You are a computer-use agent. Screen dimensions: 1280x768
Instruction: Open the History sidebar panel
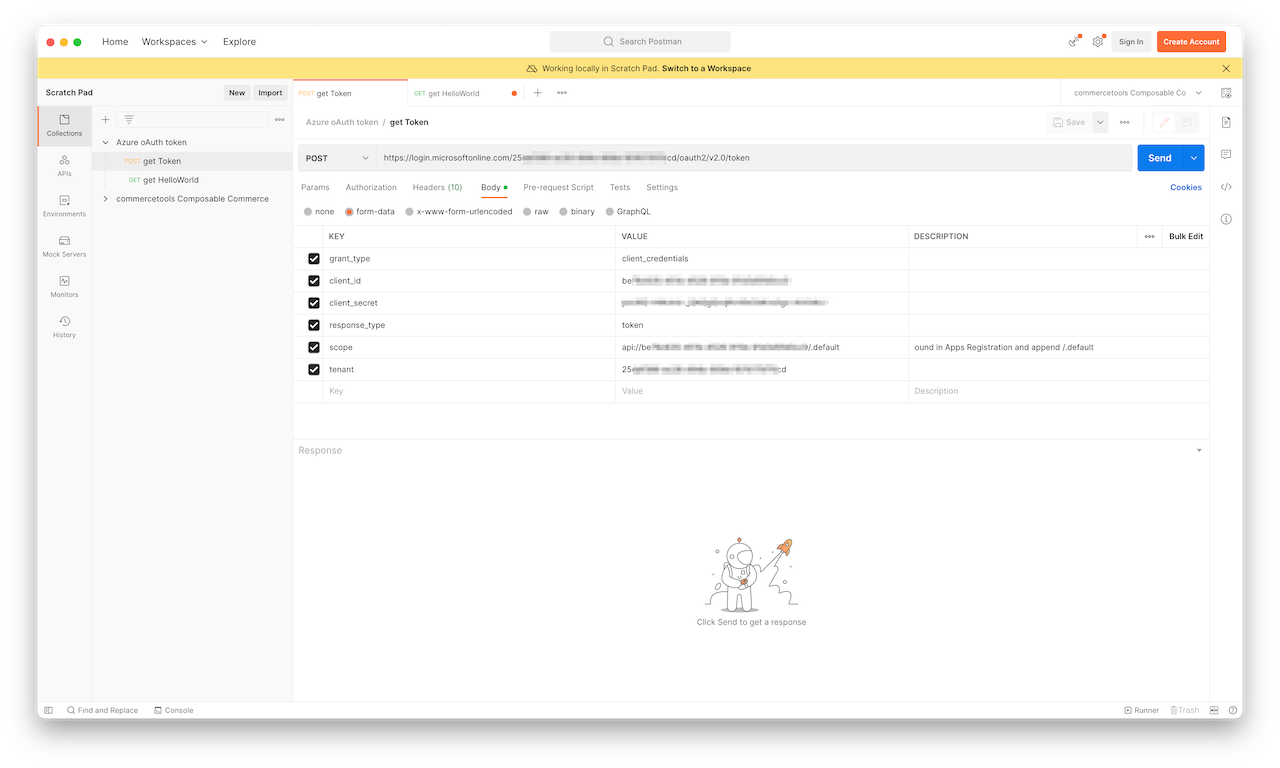click(x=64, y=326)
